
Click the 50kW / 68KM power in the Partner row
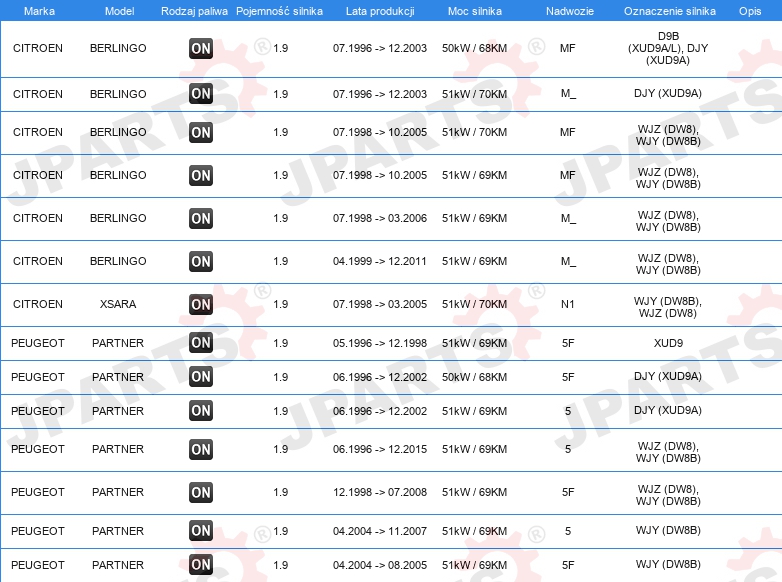[x=474, y=377]
